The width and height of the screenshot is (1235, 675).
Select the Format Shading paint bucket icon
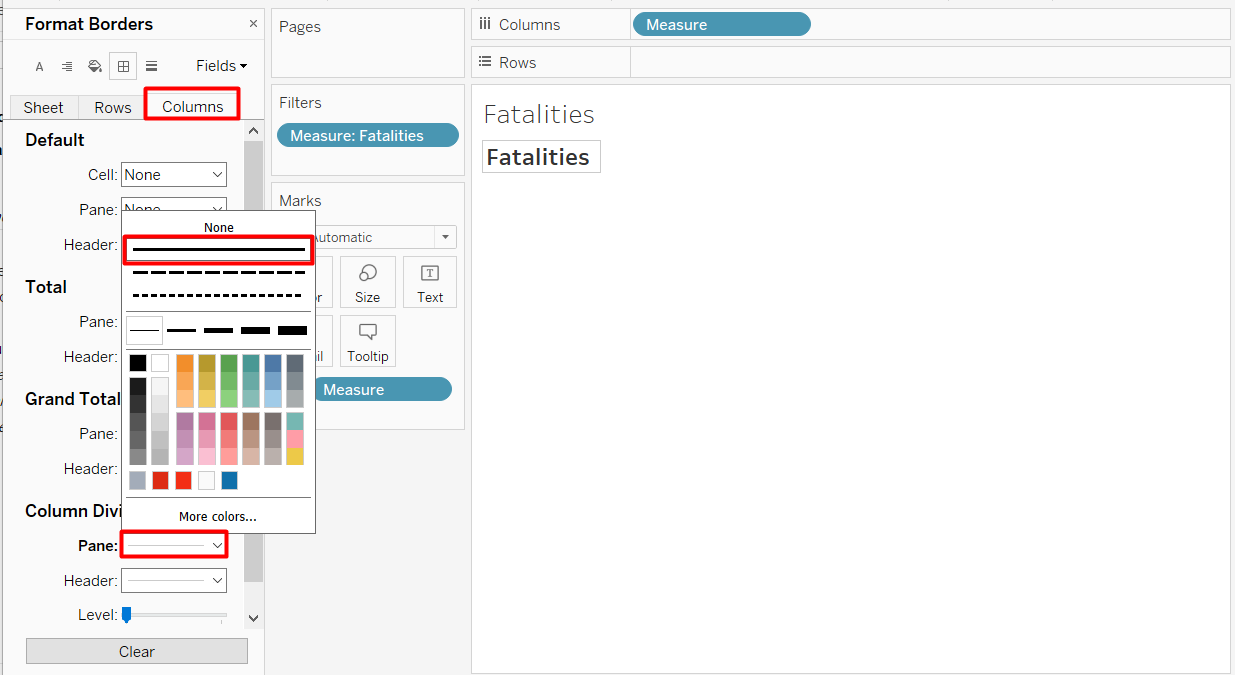coord(95,67)
